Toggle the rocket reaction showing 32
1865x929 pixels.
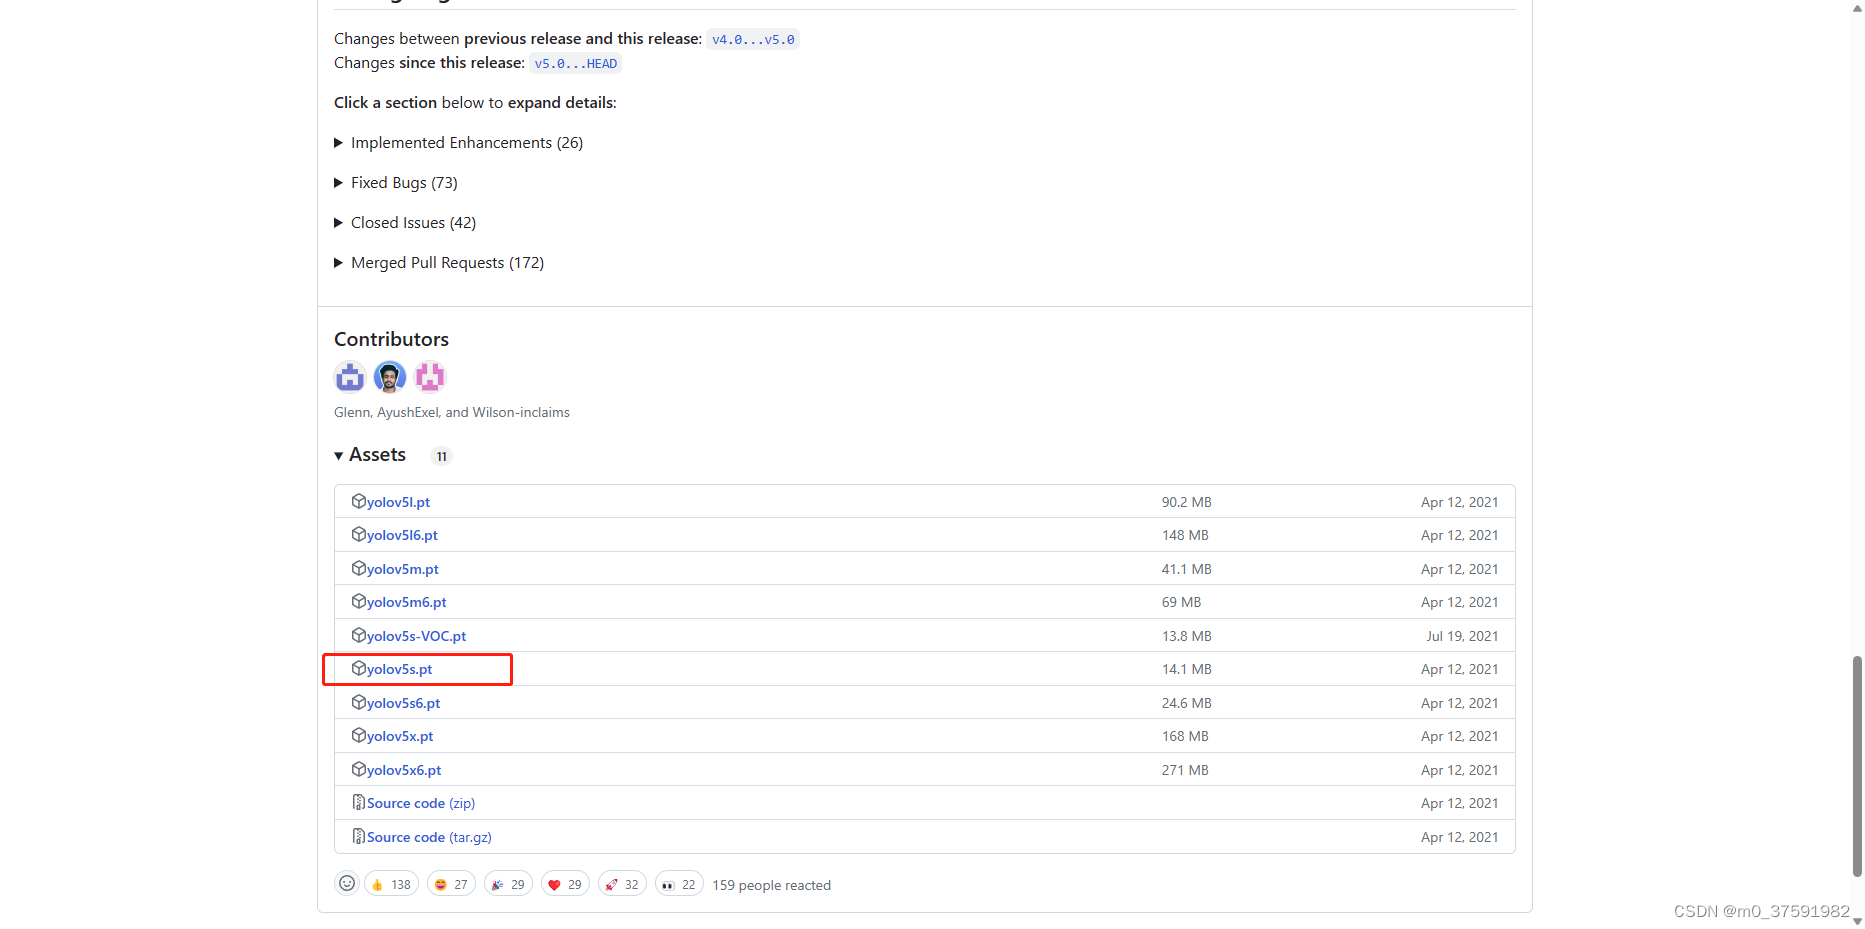(x=622, y=884)
